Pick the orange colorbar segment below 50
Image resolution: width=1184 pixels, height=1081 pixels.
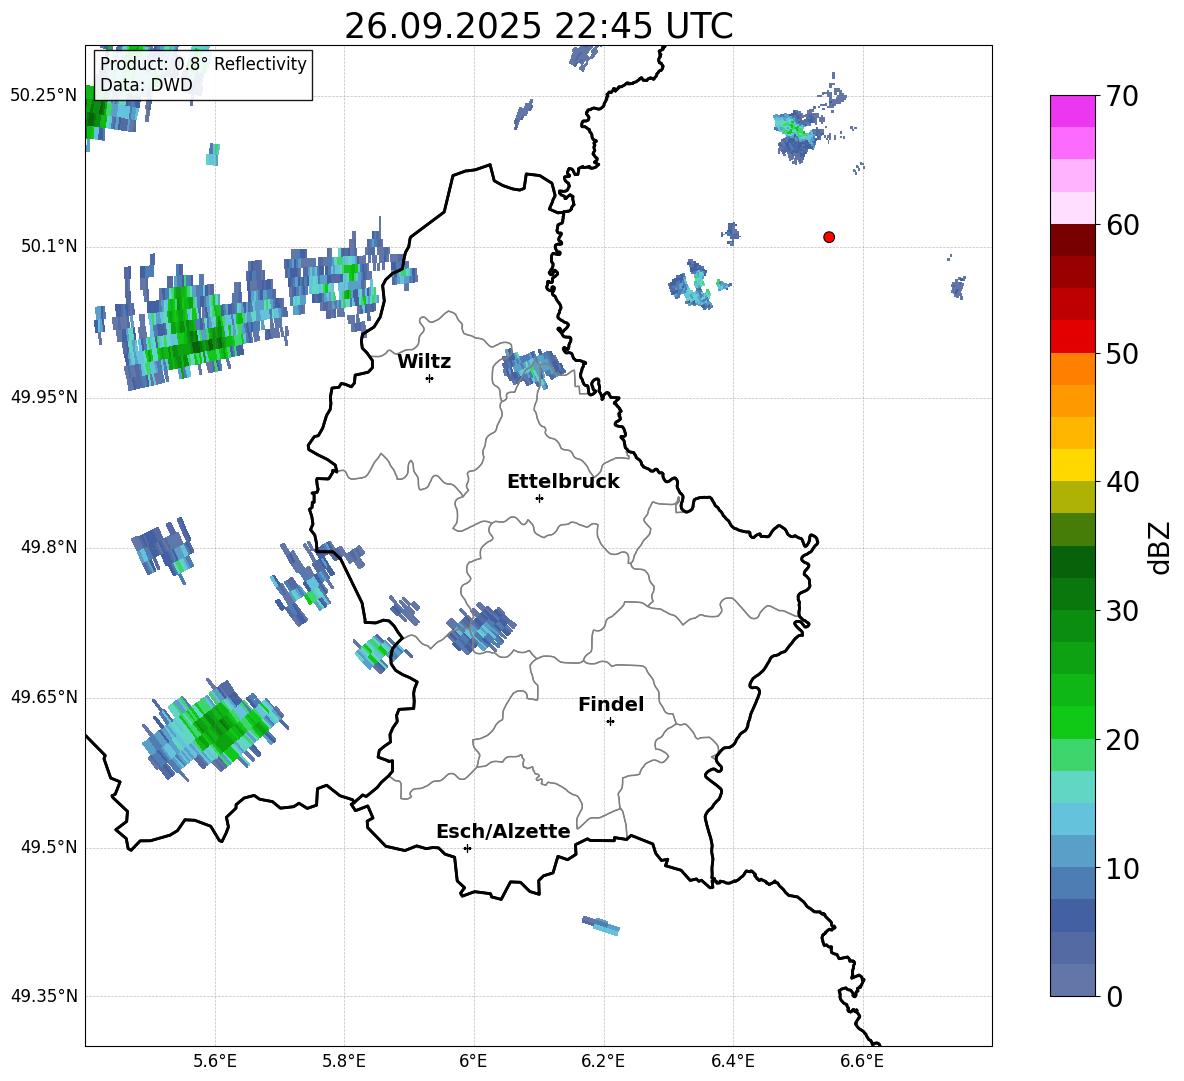(x=1072, y=369)
